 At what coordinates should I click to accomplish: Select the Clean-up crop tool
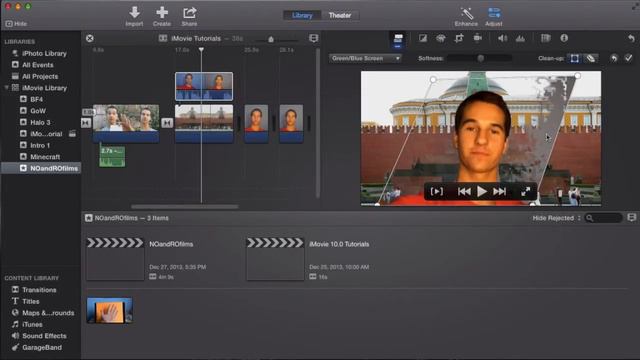(x=574, y=58)
